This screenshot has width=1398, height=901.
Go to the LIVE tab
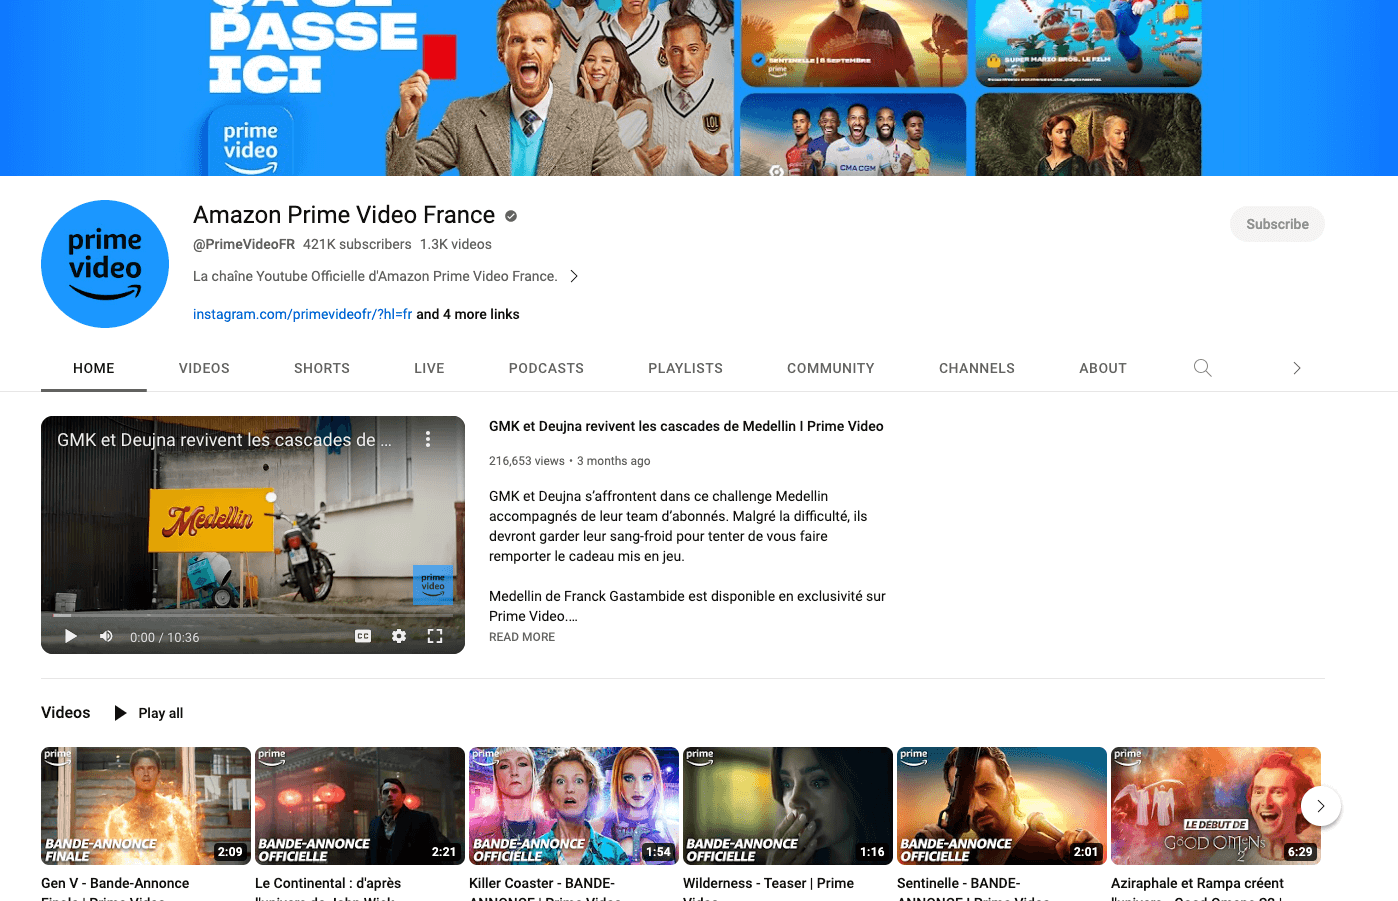click(x=429, y=368)
